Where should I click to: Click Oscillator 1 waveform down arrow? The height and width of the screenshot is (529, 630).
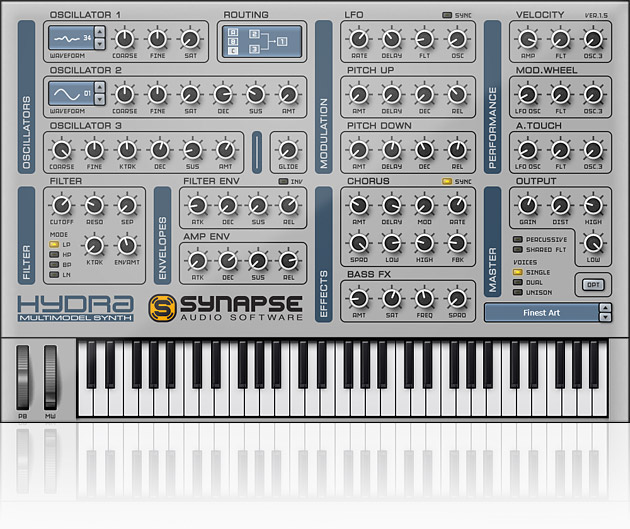point(100,43)
